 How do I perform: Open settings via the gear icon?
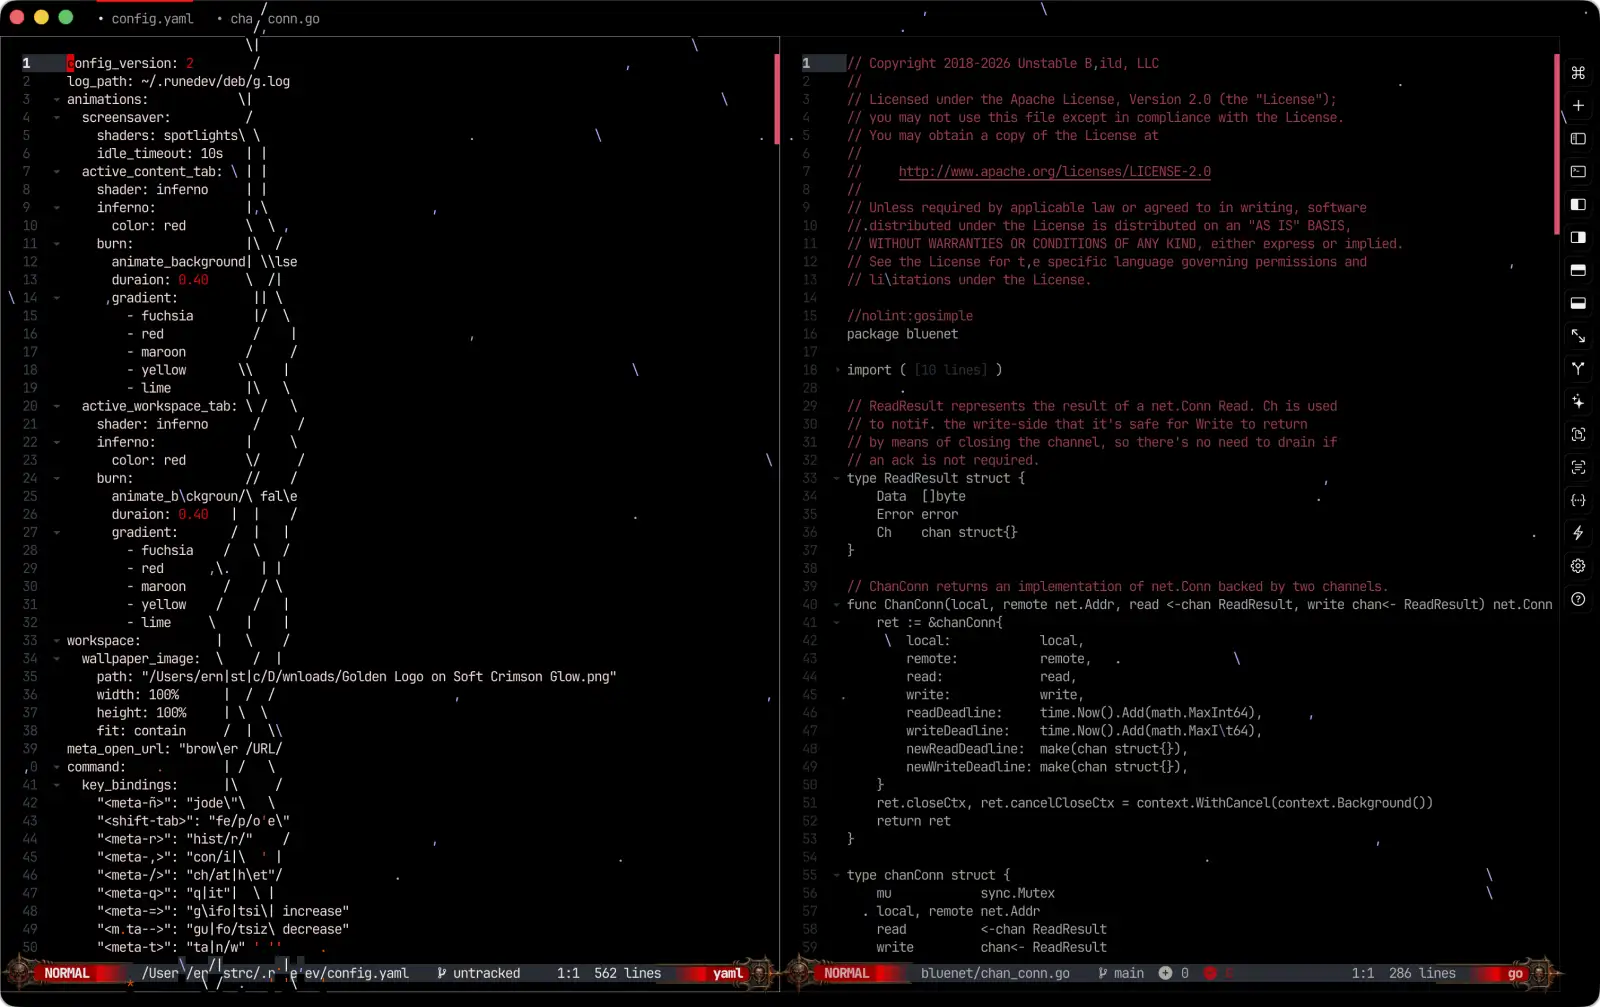pyautogui.click(x=1578, y=566)
